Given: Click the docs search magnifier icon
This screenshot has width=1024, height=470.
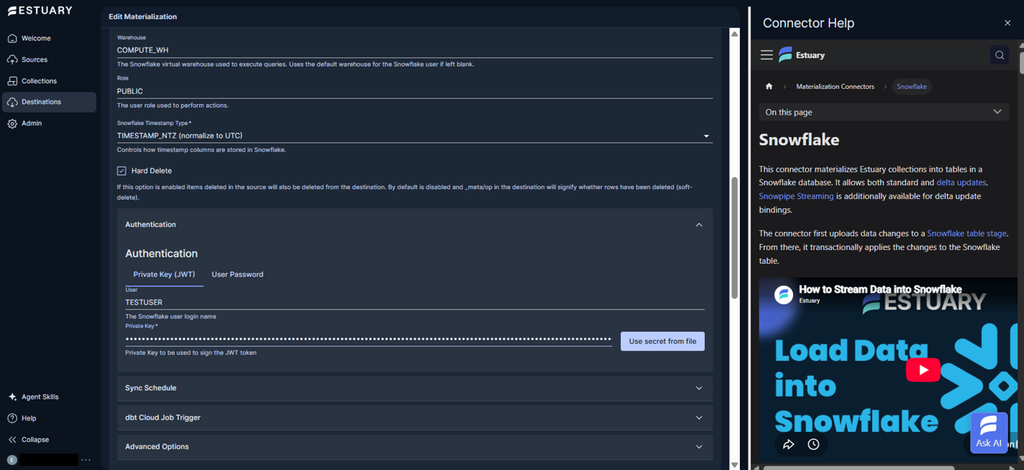Looking at the screenshot, I should (999, 55).
